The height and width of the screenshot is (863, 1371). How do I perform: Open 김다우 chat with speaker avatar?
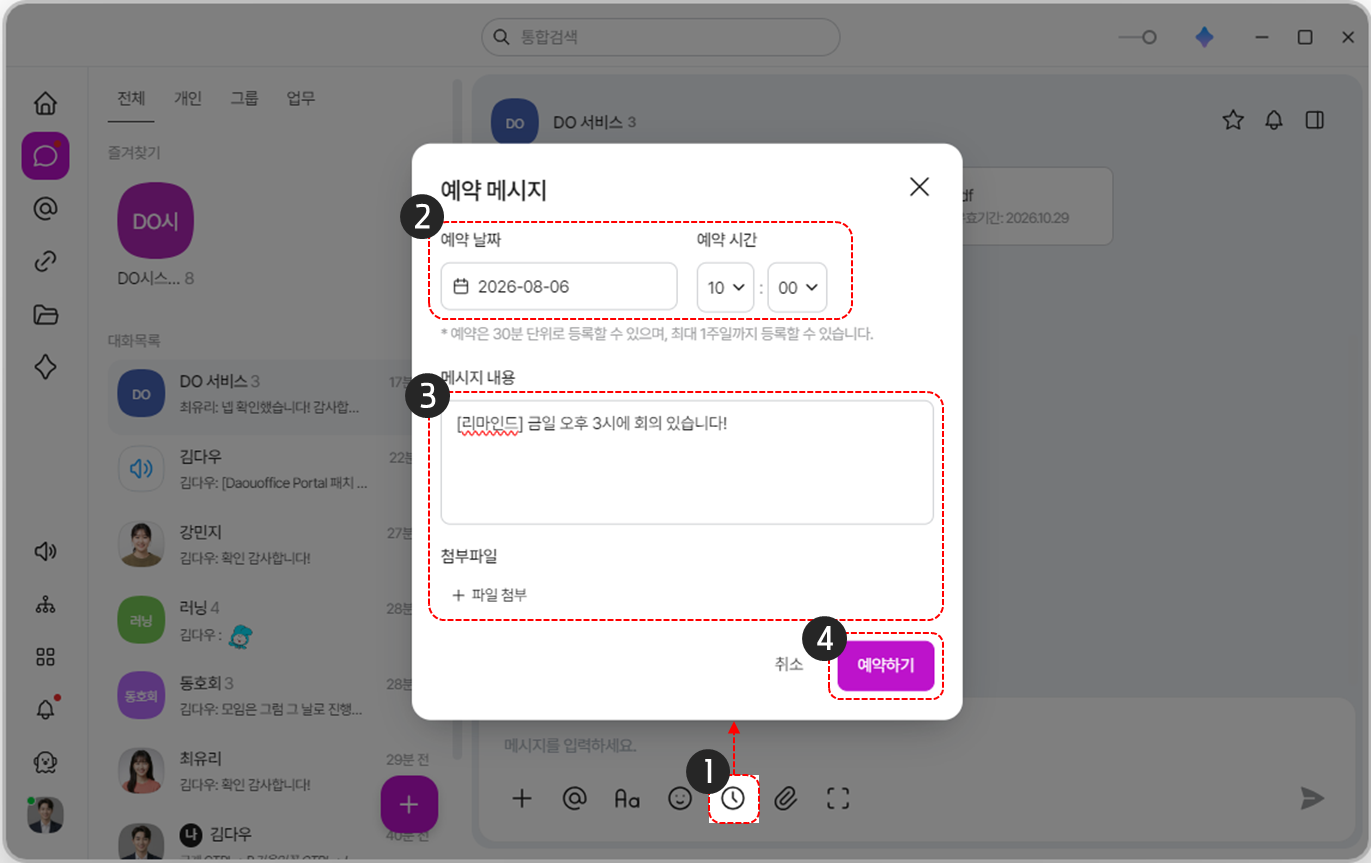click(x=260, y=470)
